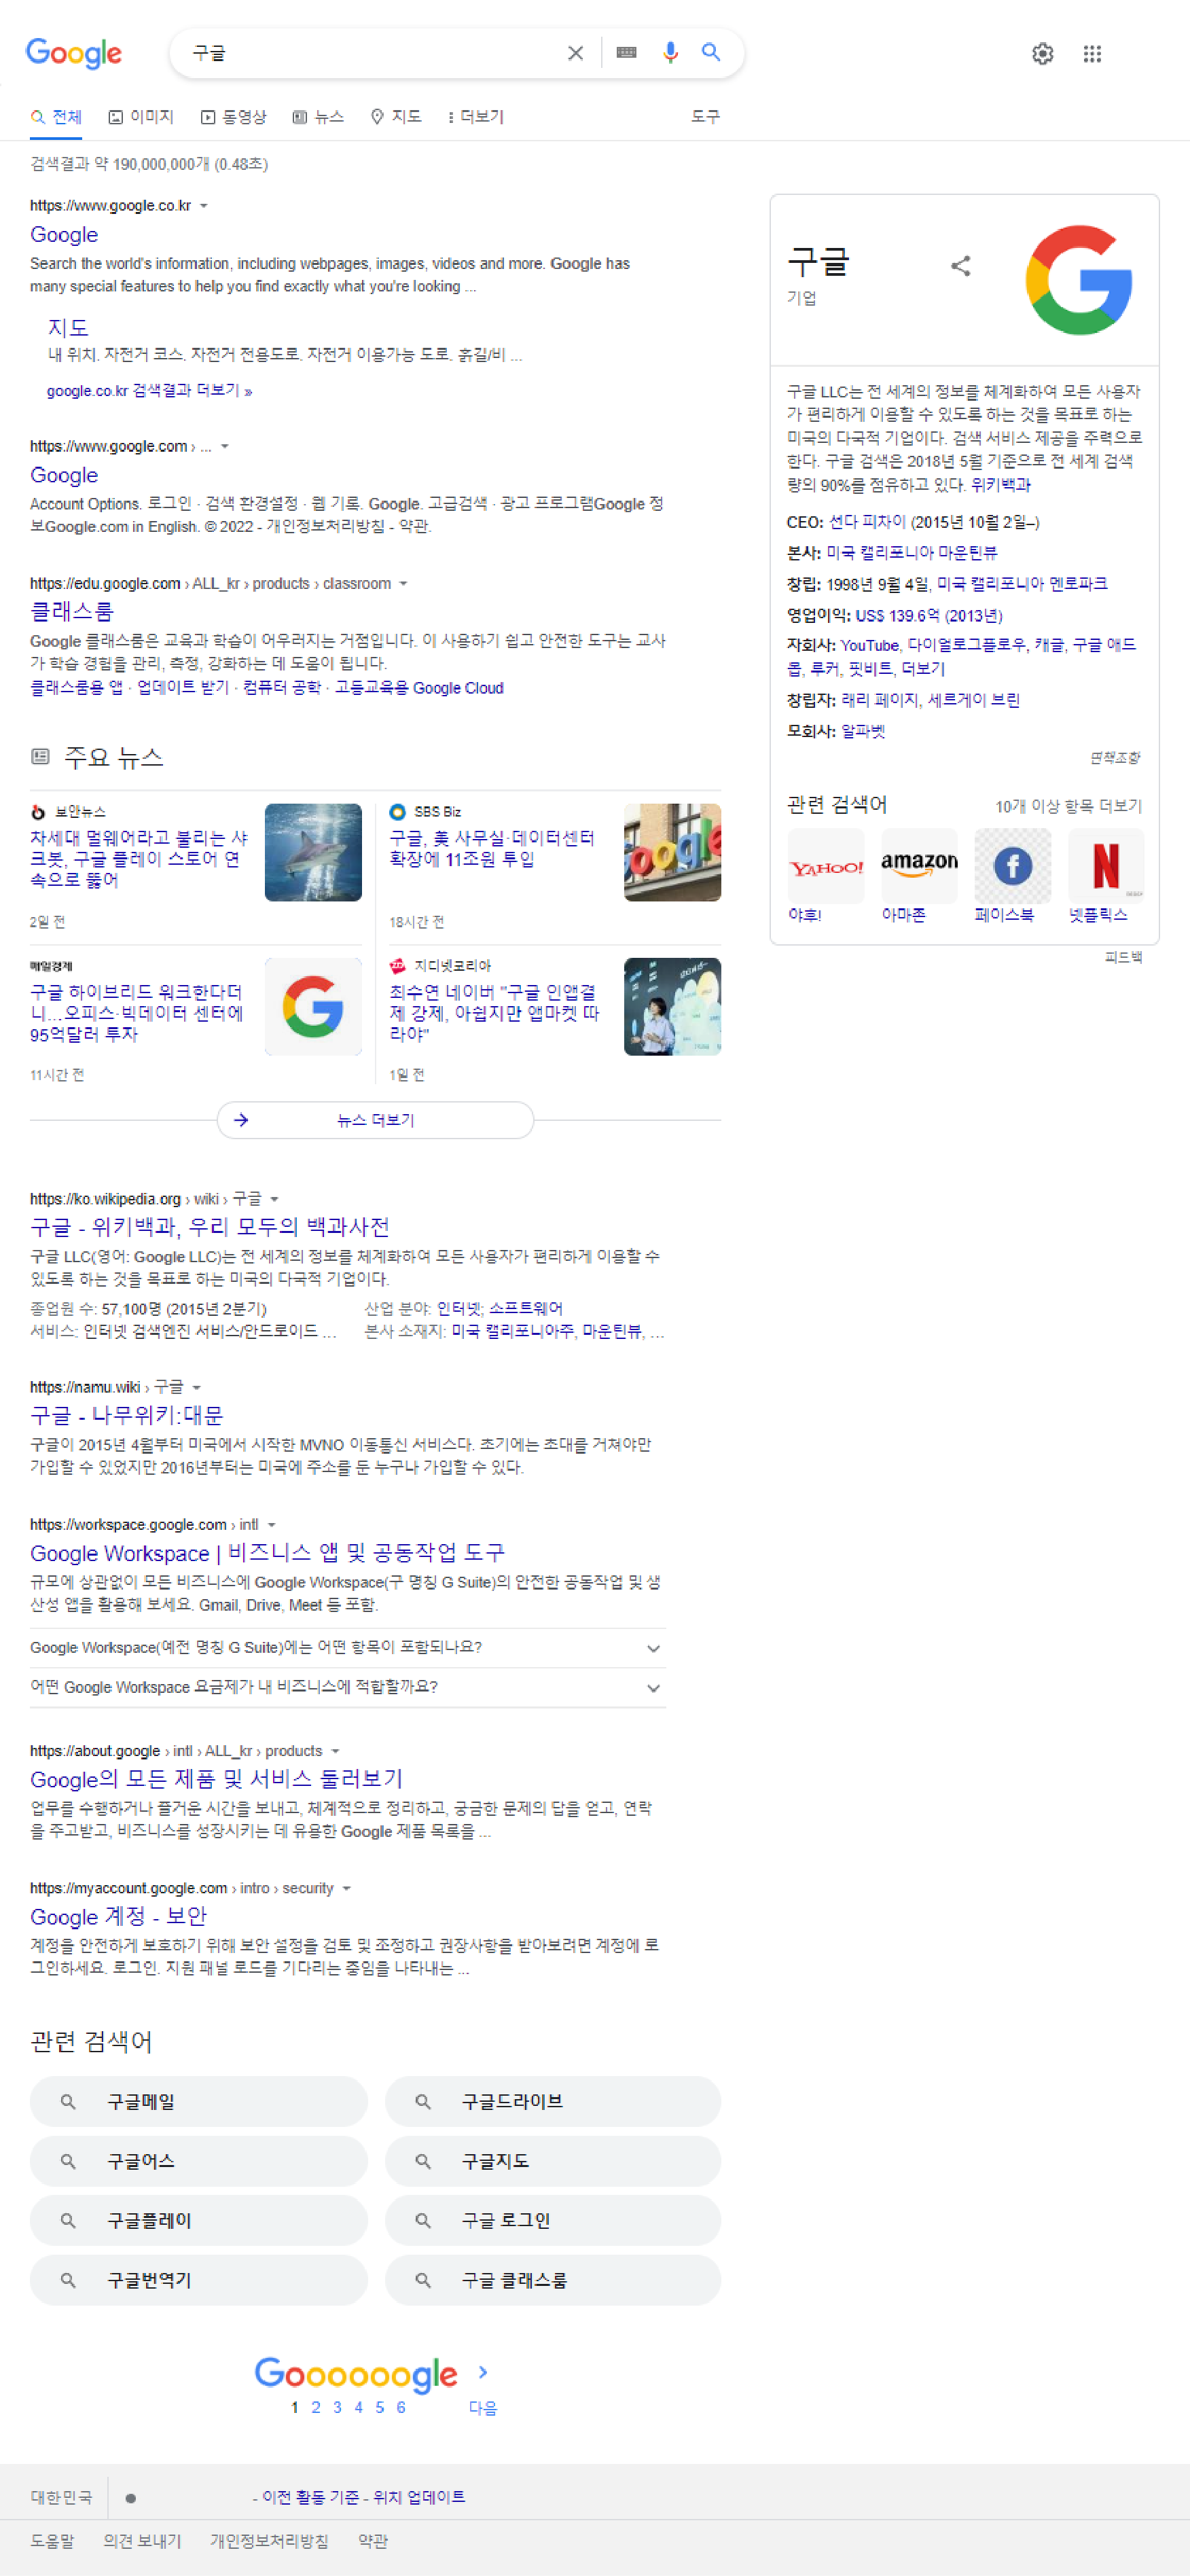Click magnifier icon next to 구글 로그인
The width and height of the screenshot is (1190, 2576).
[423, 2221]
